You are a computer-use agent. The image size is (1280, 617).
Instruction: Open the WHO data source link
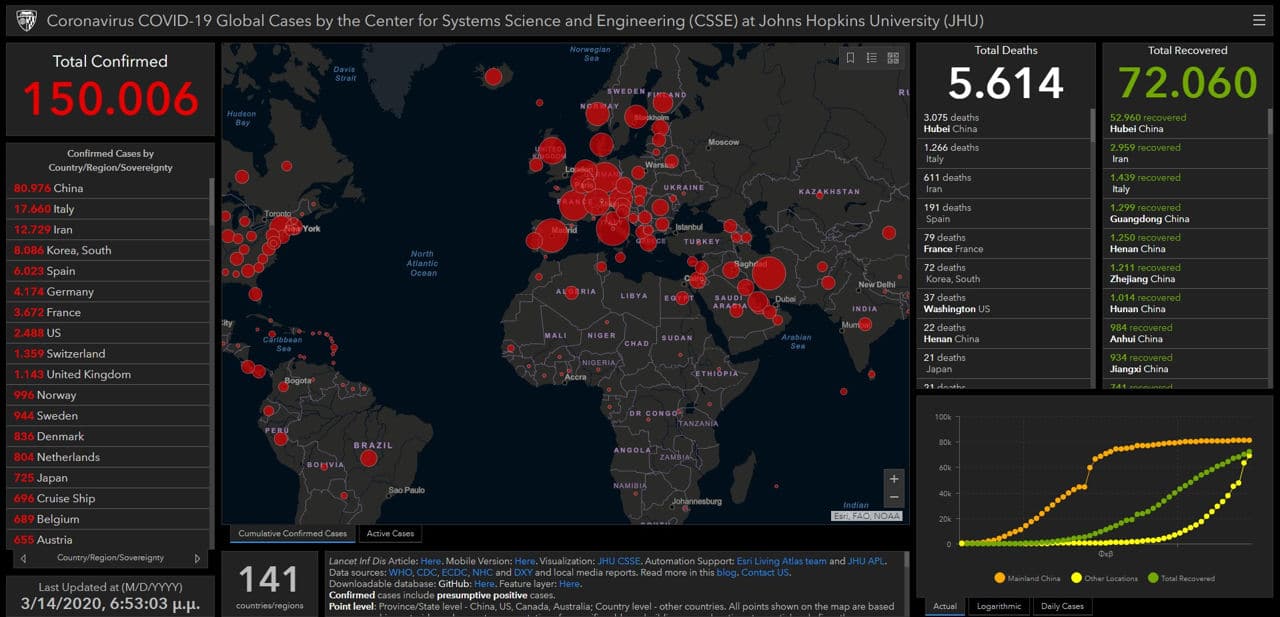coord(399,572)
